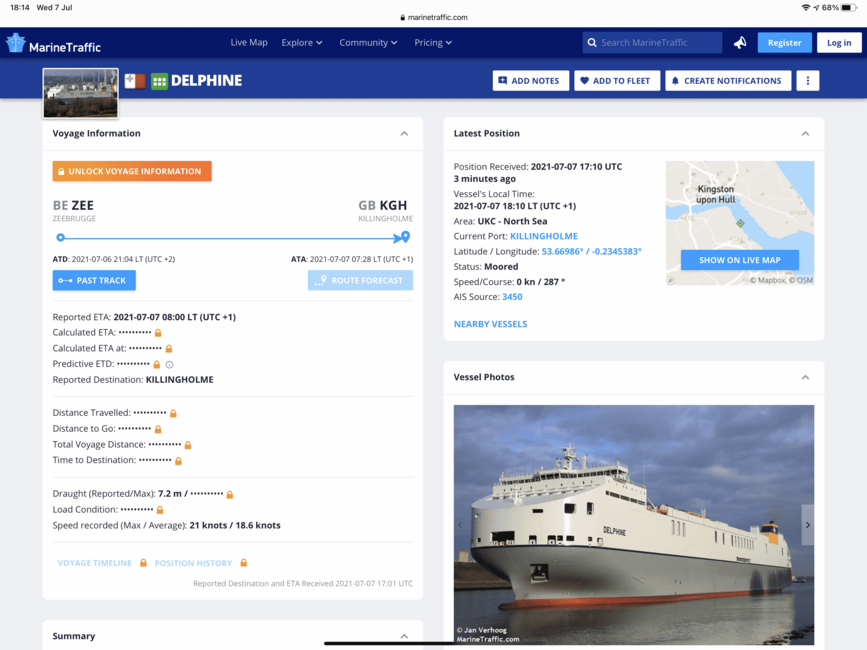This screenshot has height=650, width=867.
Task: Show previous vessel photo with left arrow
Action: [x=460, y=525]
